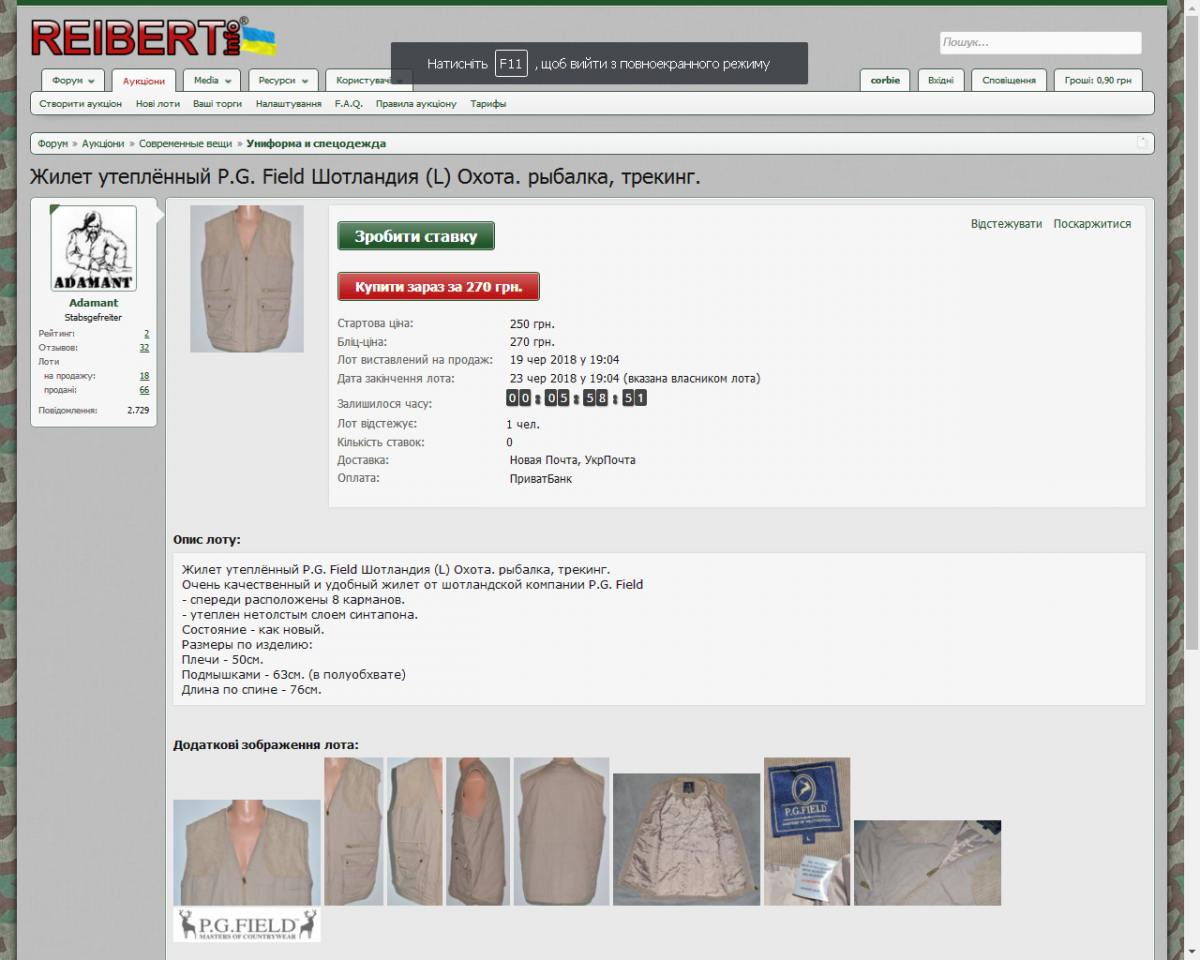Screen dimensions: 1200x960
Task: Select the start price '250 грн.' value
Action: (532, 324)
